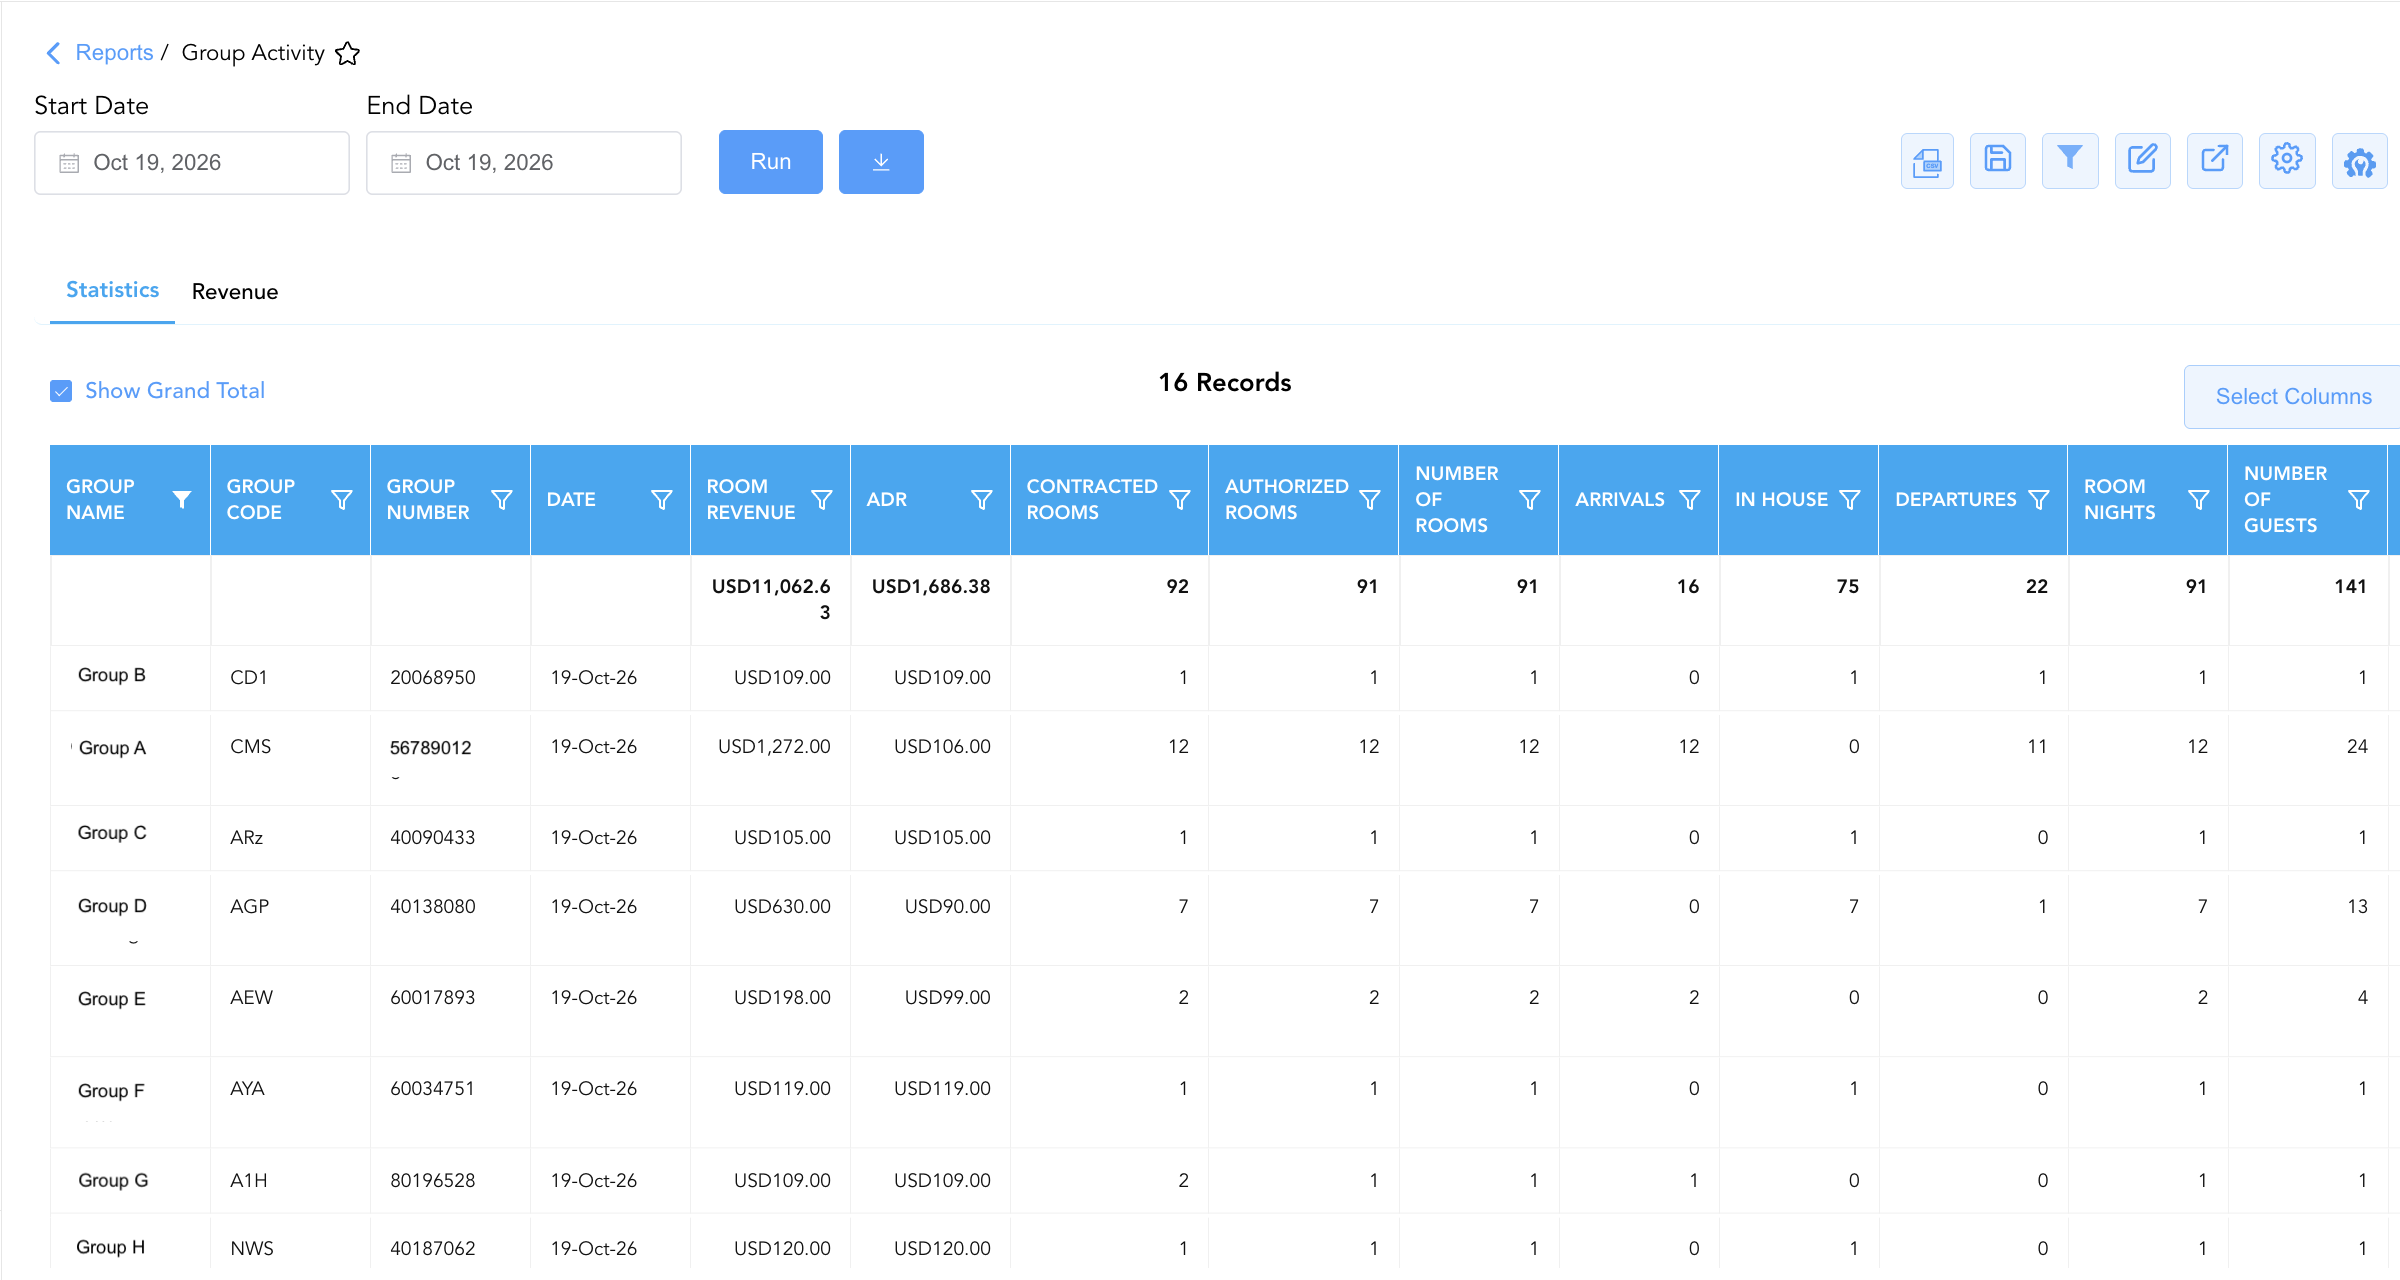2400x1280 pixels.
Task: Click group number 80196528
Action: click(x=433, y=1180)
